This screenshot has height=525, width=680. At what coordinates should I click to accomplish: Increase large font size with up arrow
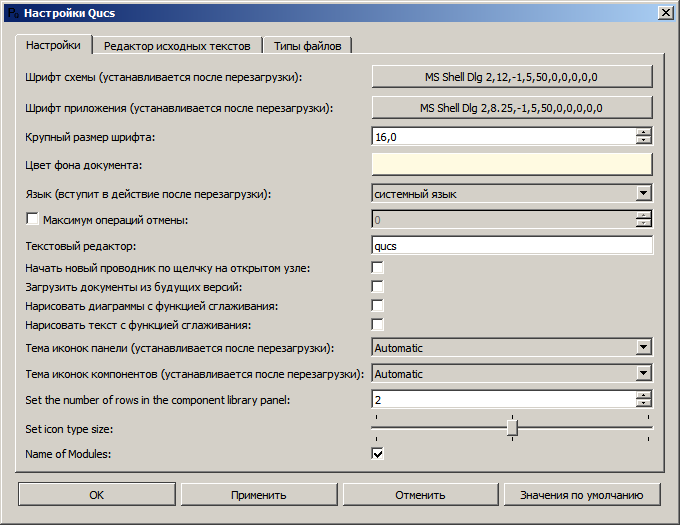point(643,131)
